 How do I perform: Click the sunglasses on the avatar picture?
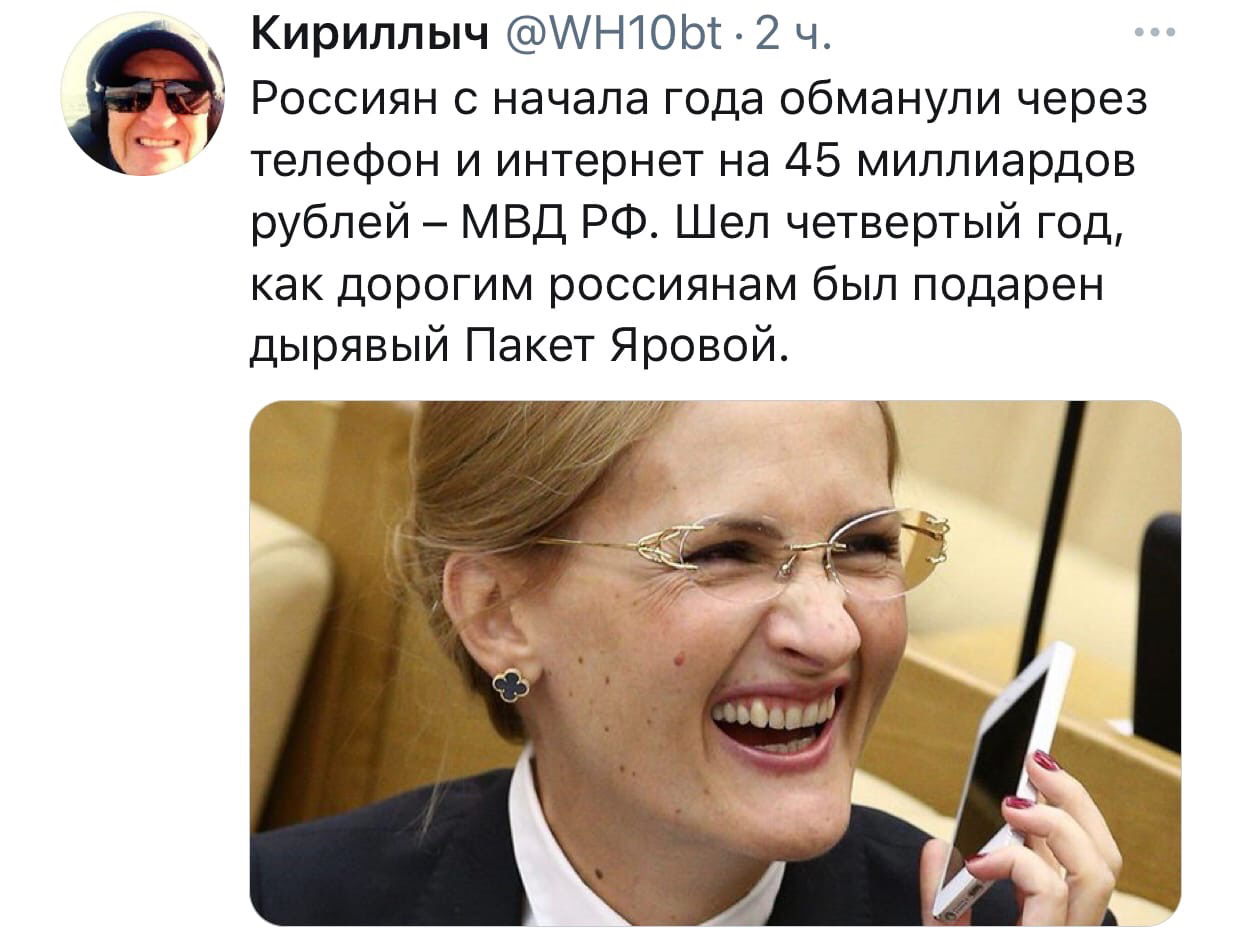157,96
